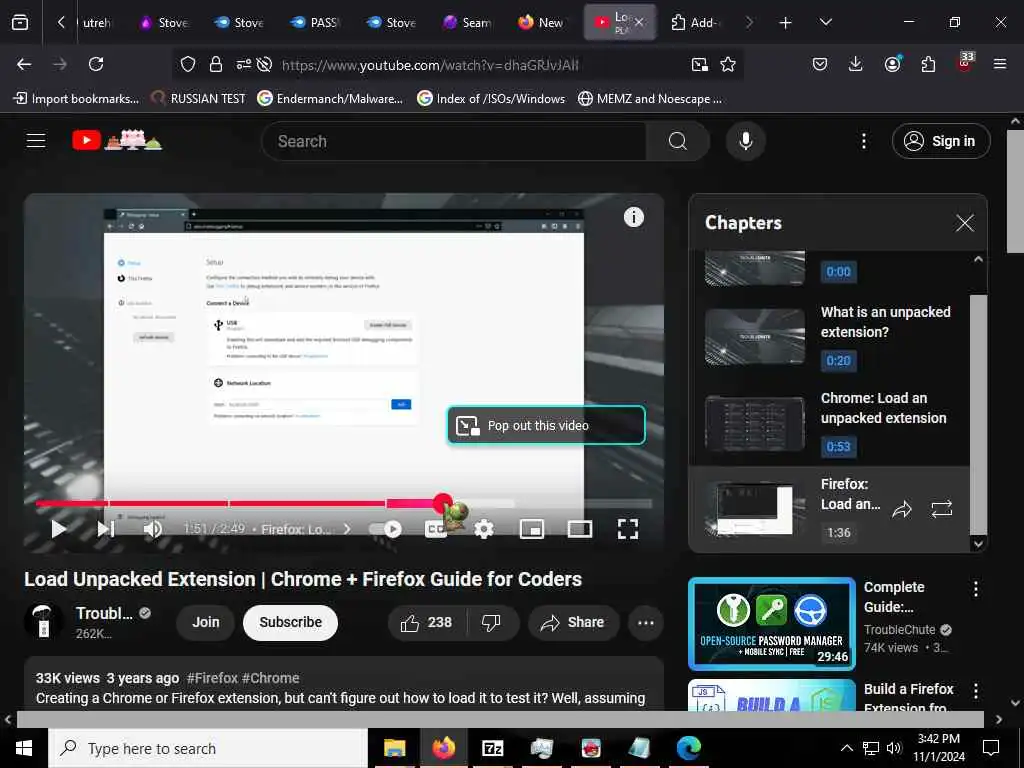Open site permissions icon in the address bar
The width and height of the screenshot is (1024, 768).
(244, 64)
